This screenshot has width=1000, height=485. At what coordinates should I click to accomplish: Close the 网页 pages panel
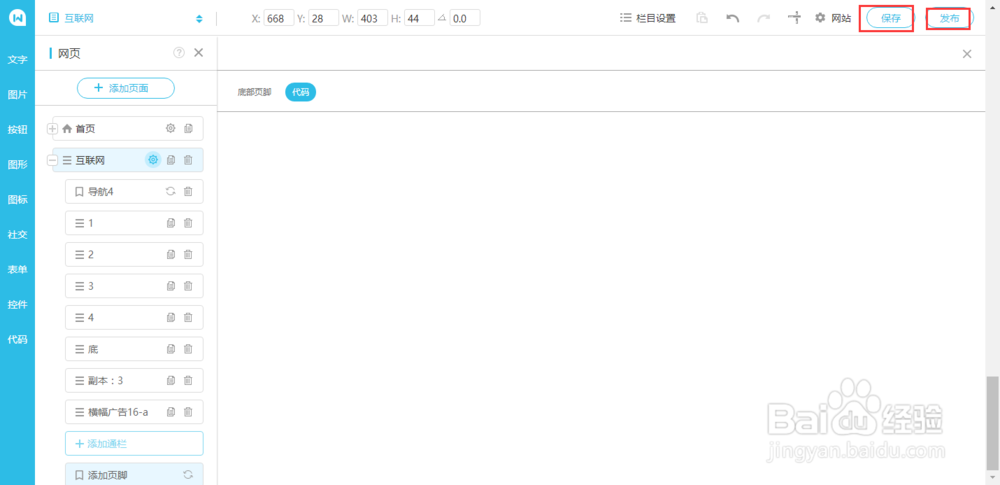pos(198,53)
